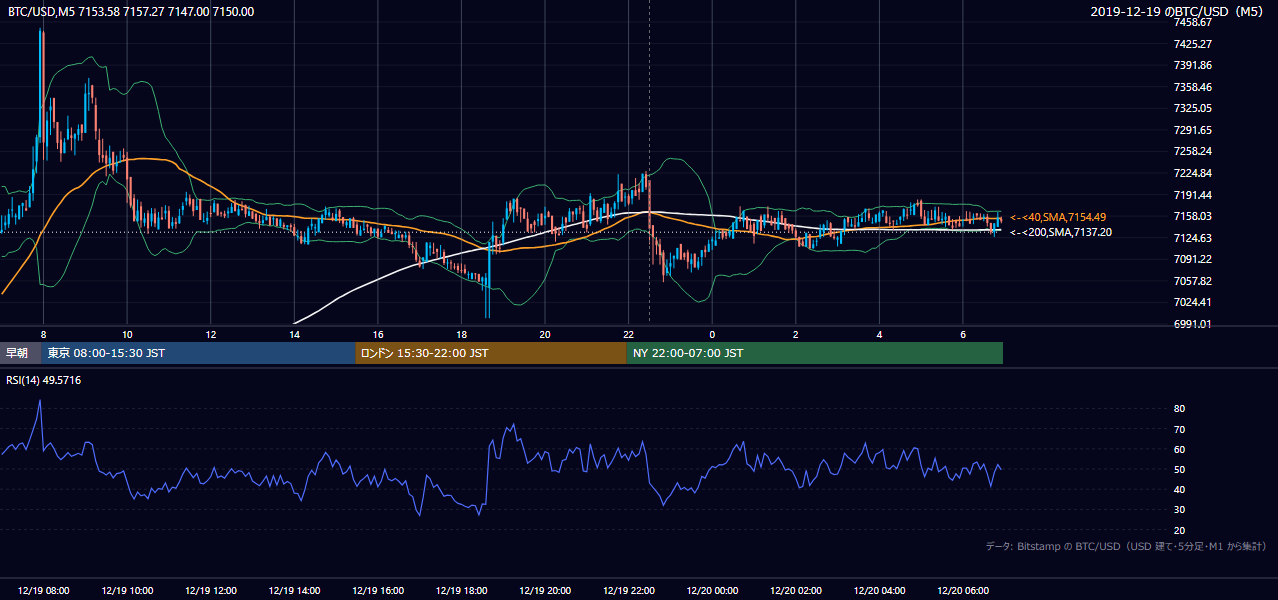Click price axis label 7258.24
Image resolution: width=1278 pixels, height=600 pixels.
(1193, 151)
